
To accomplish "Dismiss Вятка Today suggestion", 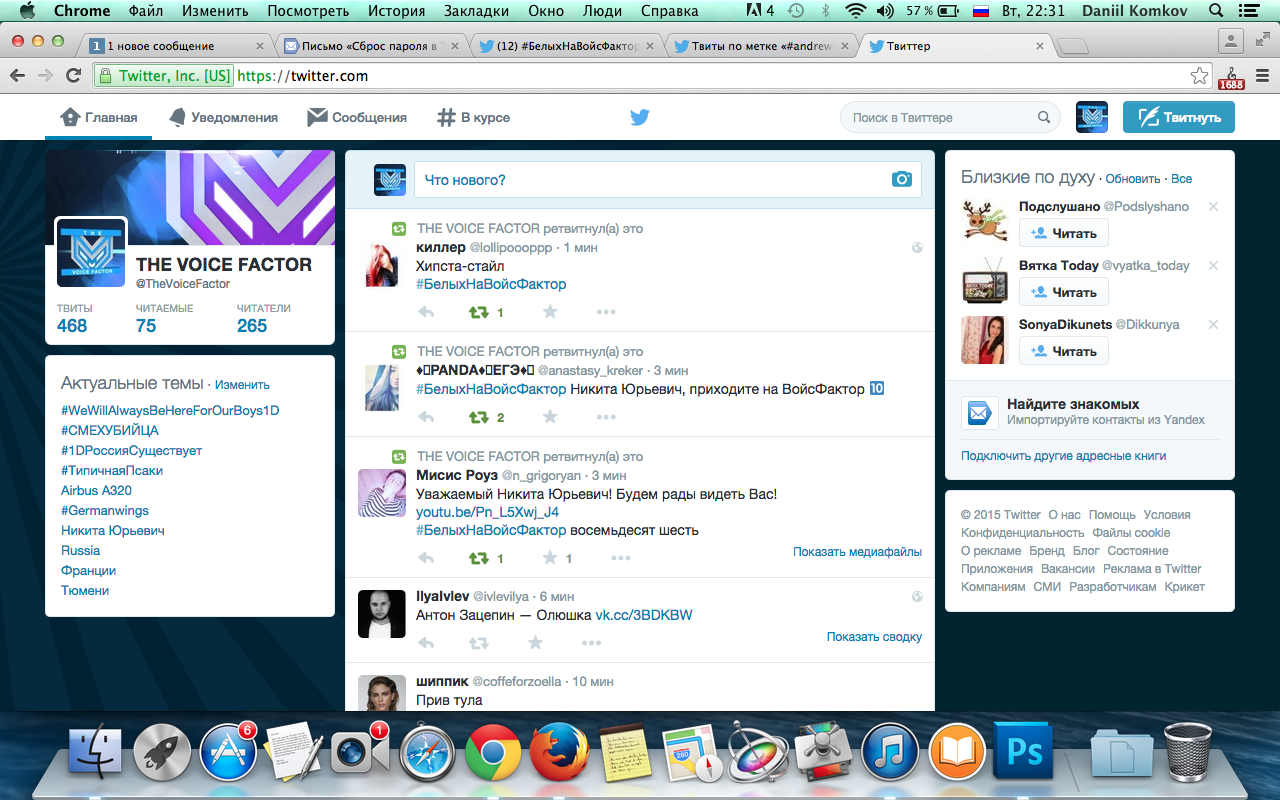I will [x=1213, y=266].
